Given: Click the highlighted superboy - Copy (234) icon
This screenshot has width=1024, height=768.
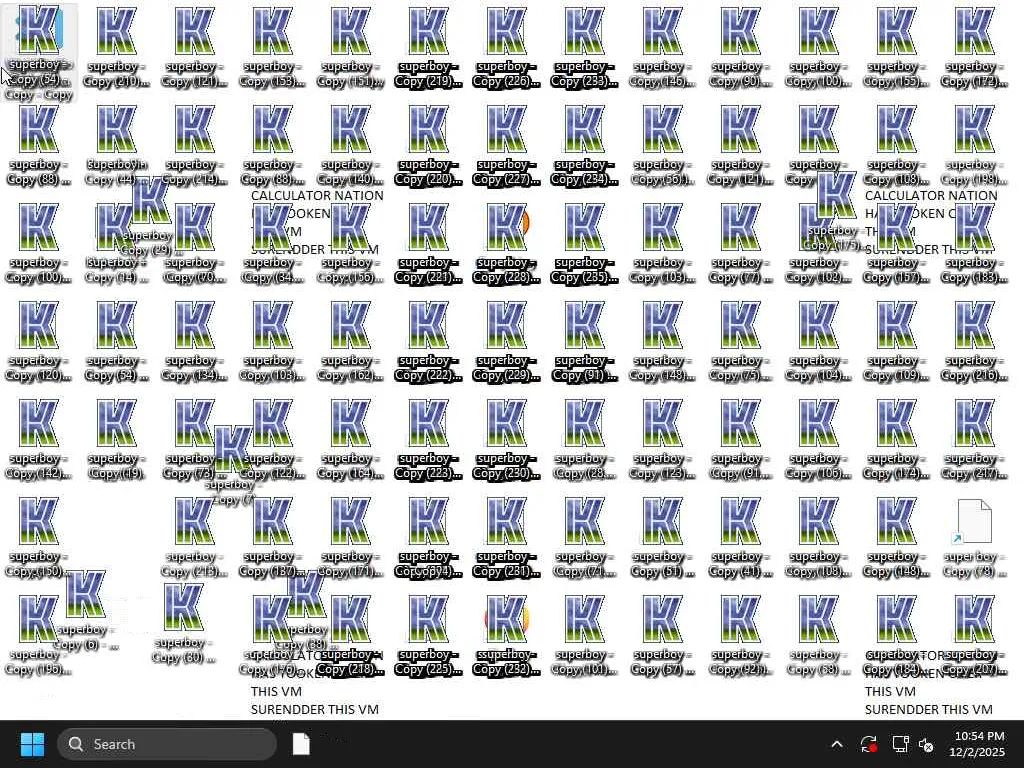Looking at the screenshot, I should 584,145.
